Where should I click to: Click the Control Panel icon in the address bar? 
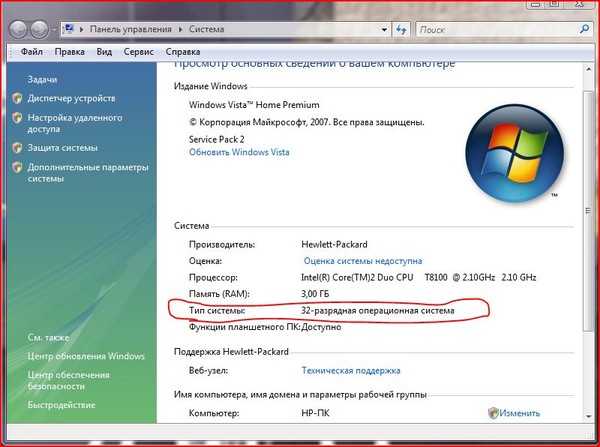pos(69,29)
